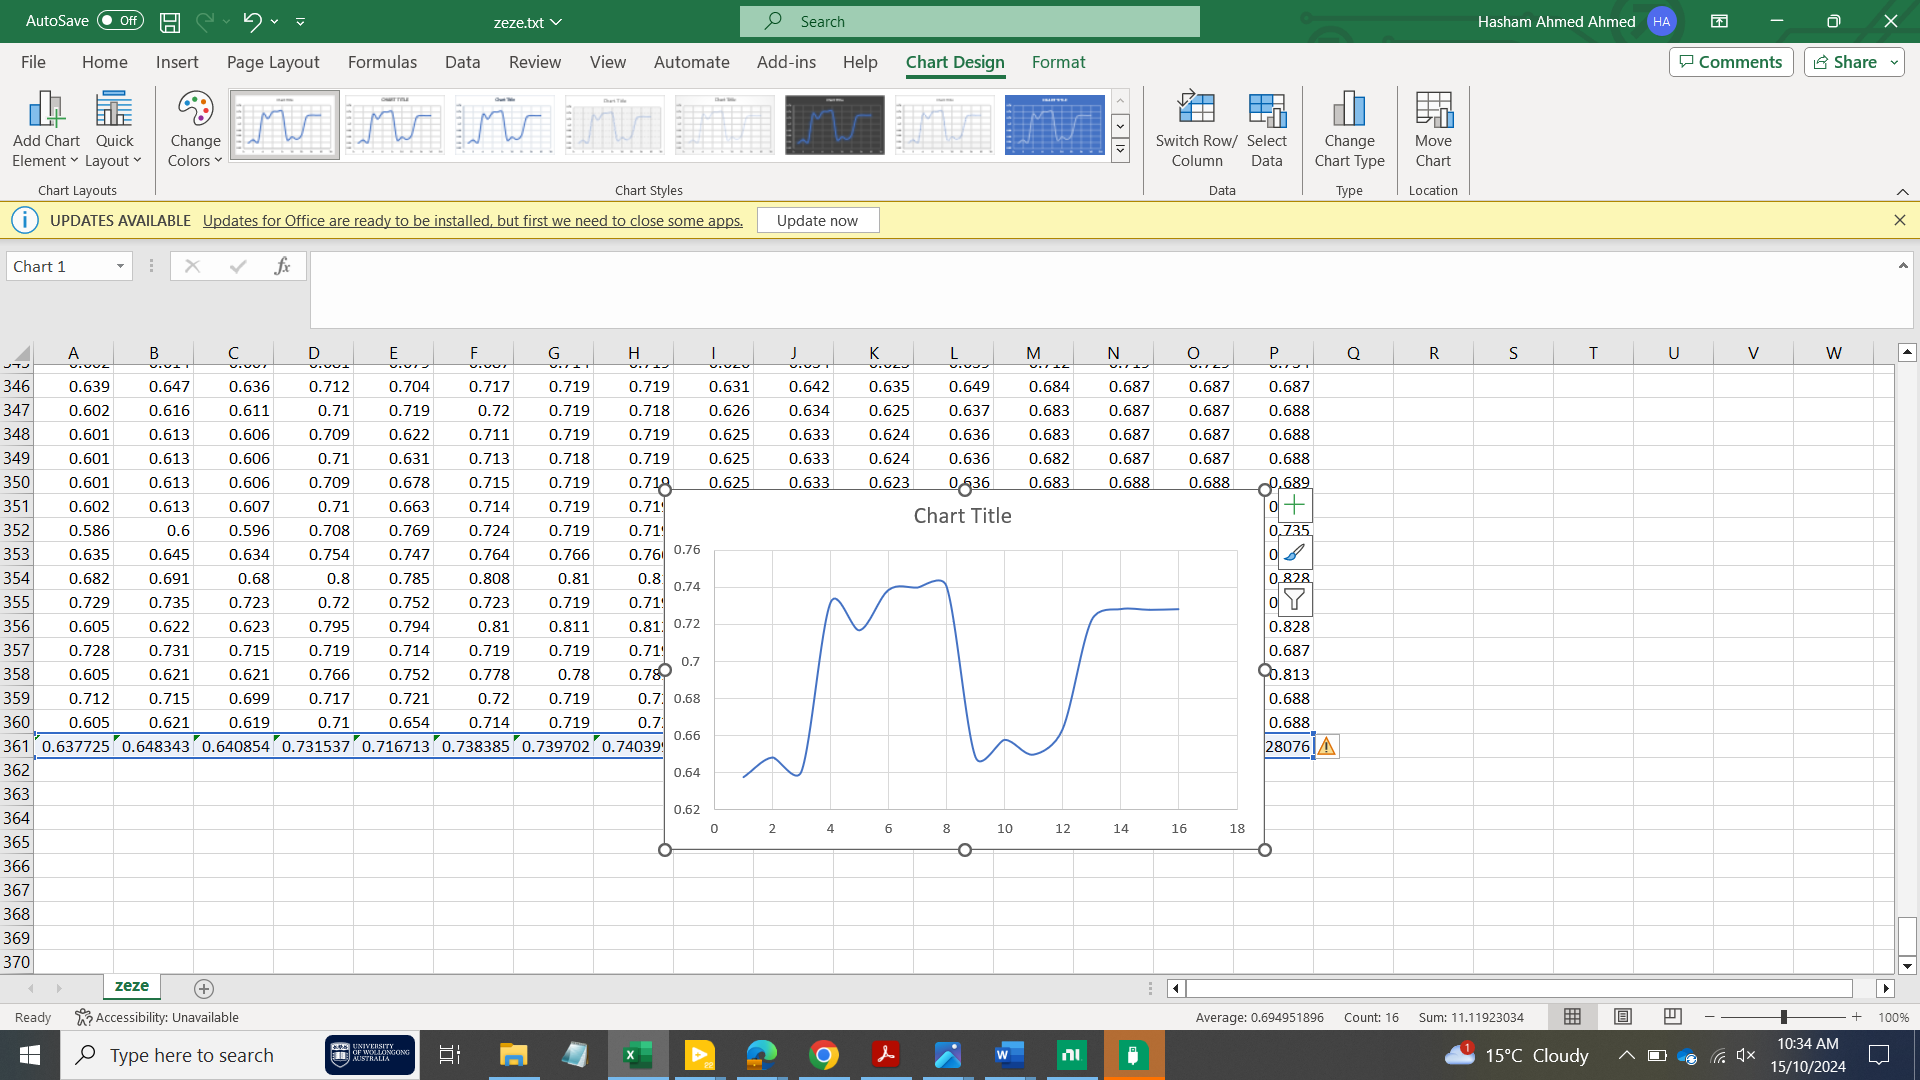Toggle the AutoSave switch
The image size is (1920, 1080).
(x=120, y=21)
